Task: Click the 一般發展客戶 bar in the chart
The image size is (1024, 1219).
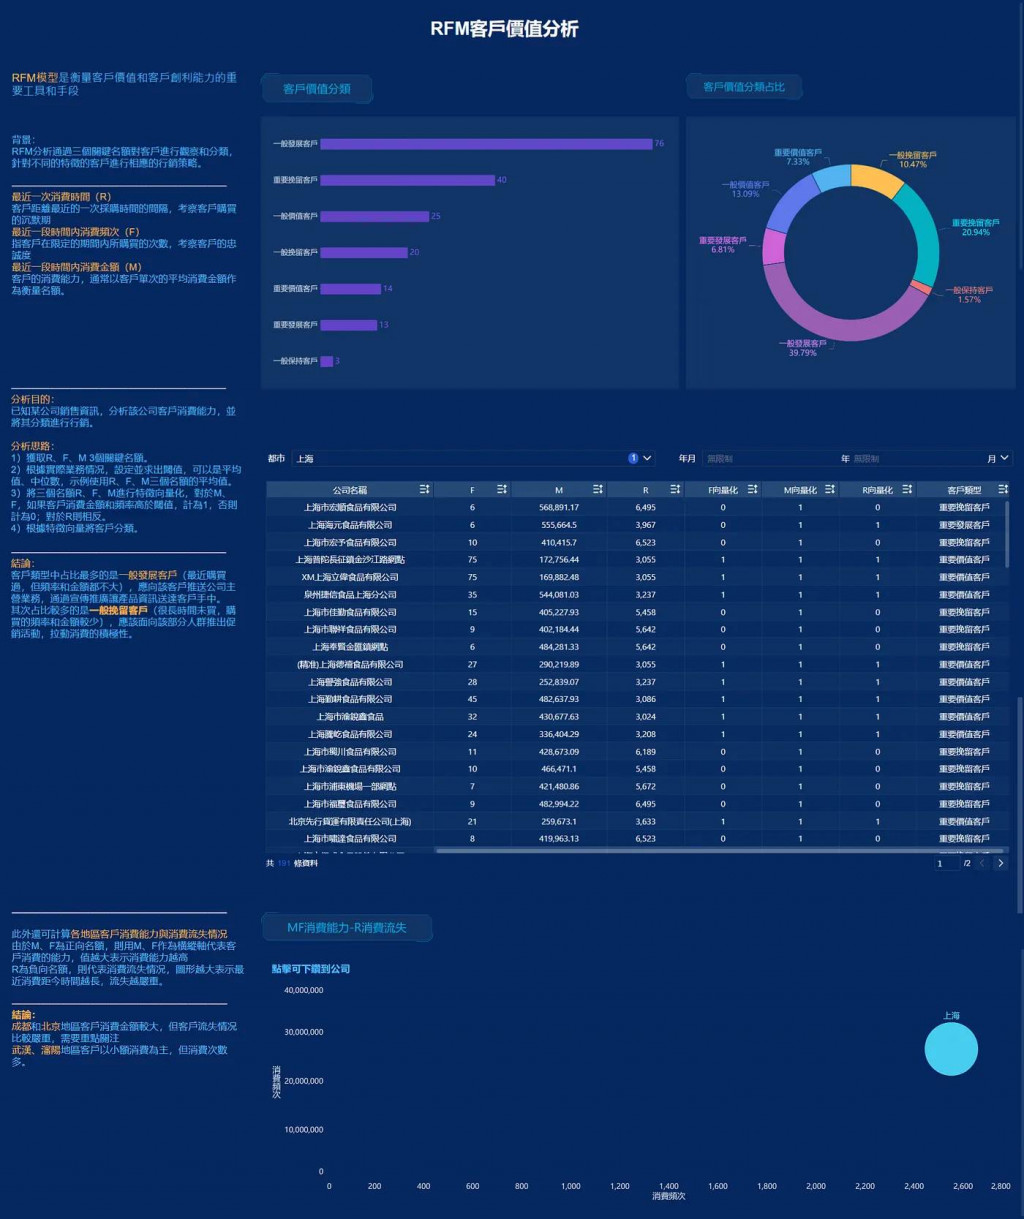Action: click(486, 144)
